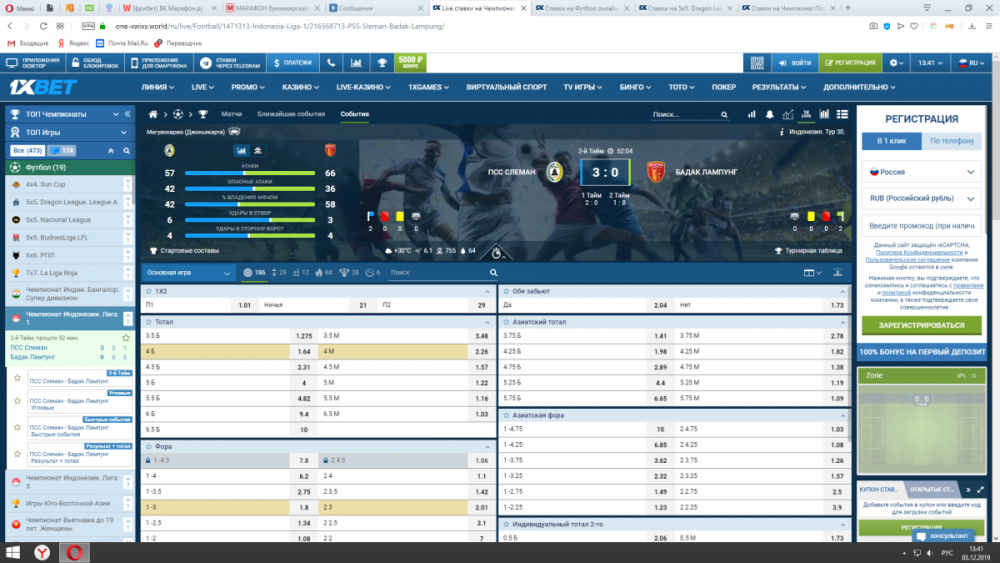Open the phone callback icon in top bar
The image size is (1000, 563).
click(x=332, y=63)
